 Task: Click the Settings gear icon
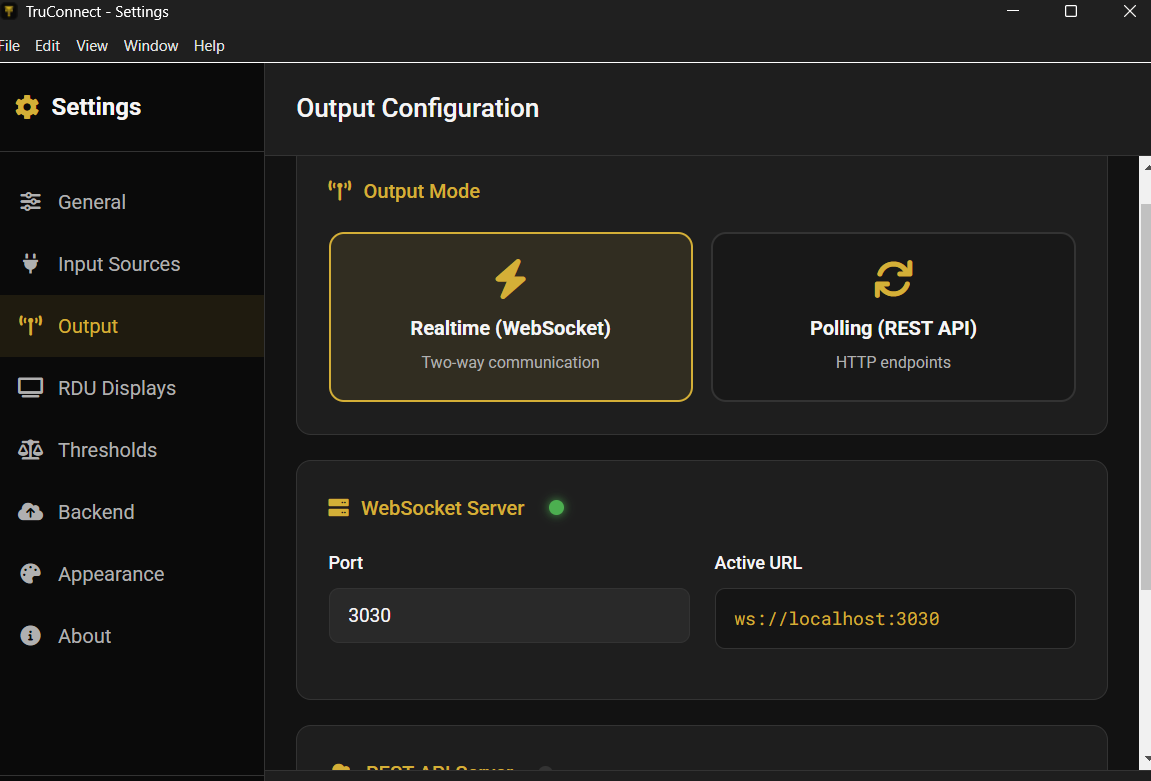(27, 107)
